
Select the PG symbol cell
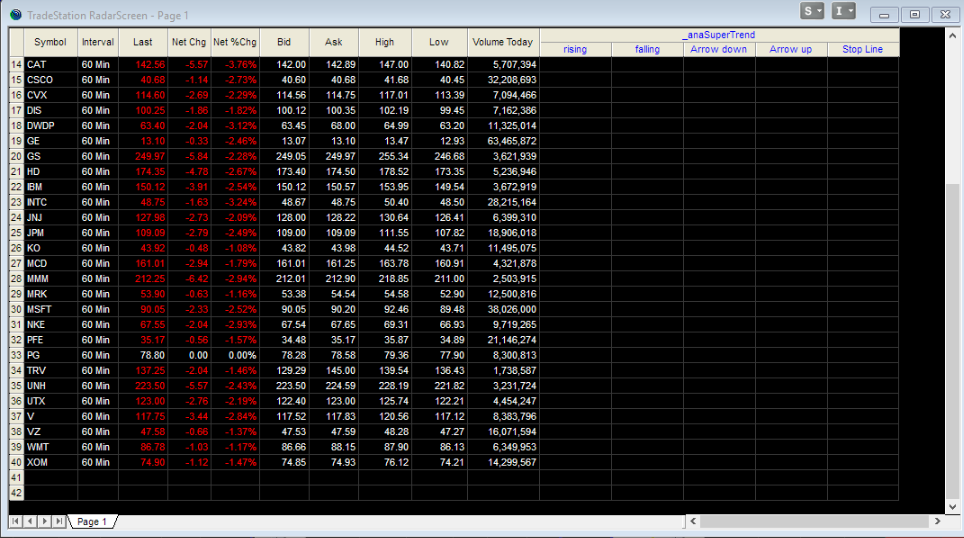coord(50,355)
